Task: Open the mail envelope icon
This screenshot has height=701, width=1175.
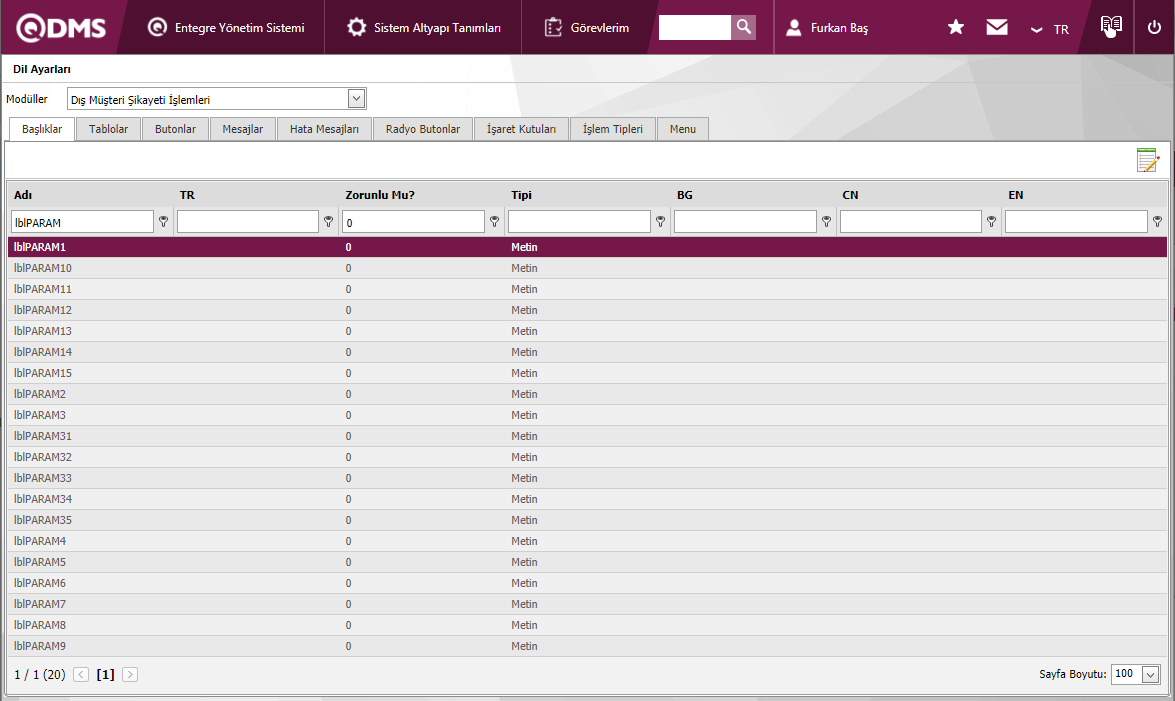Action: coord(997,27)
